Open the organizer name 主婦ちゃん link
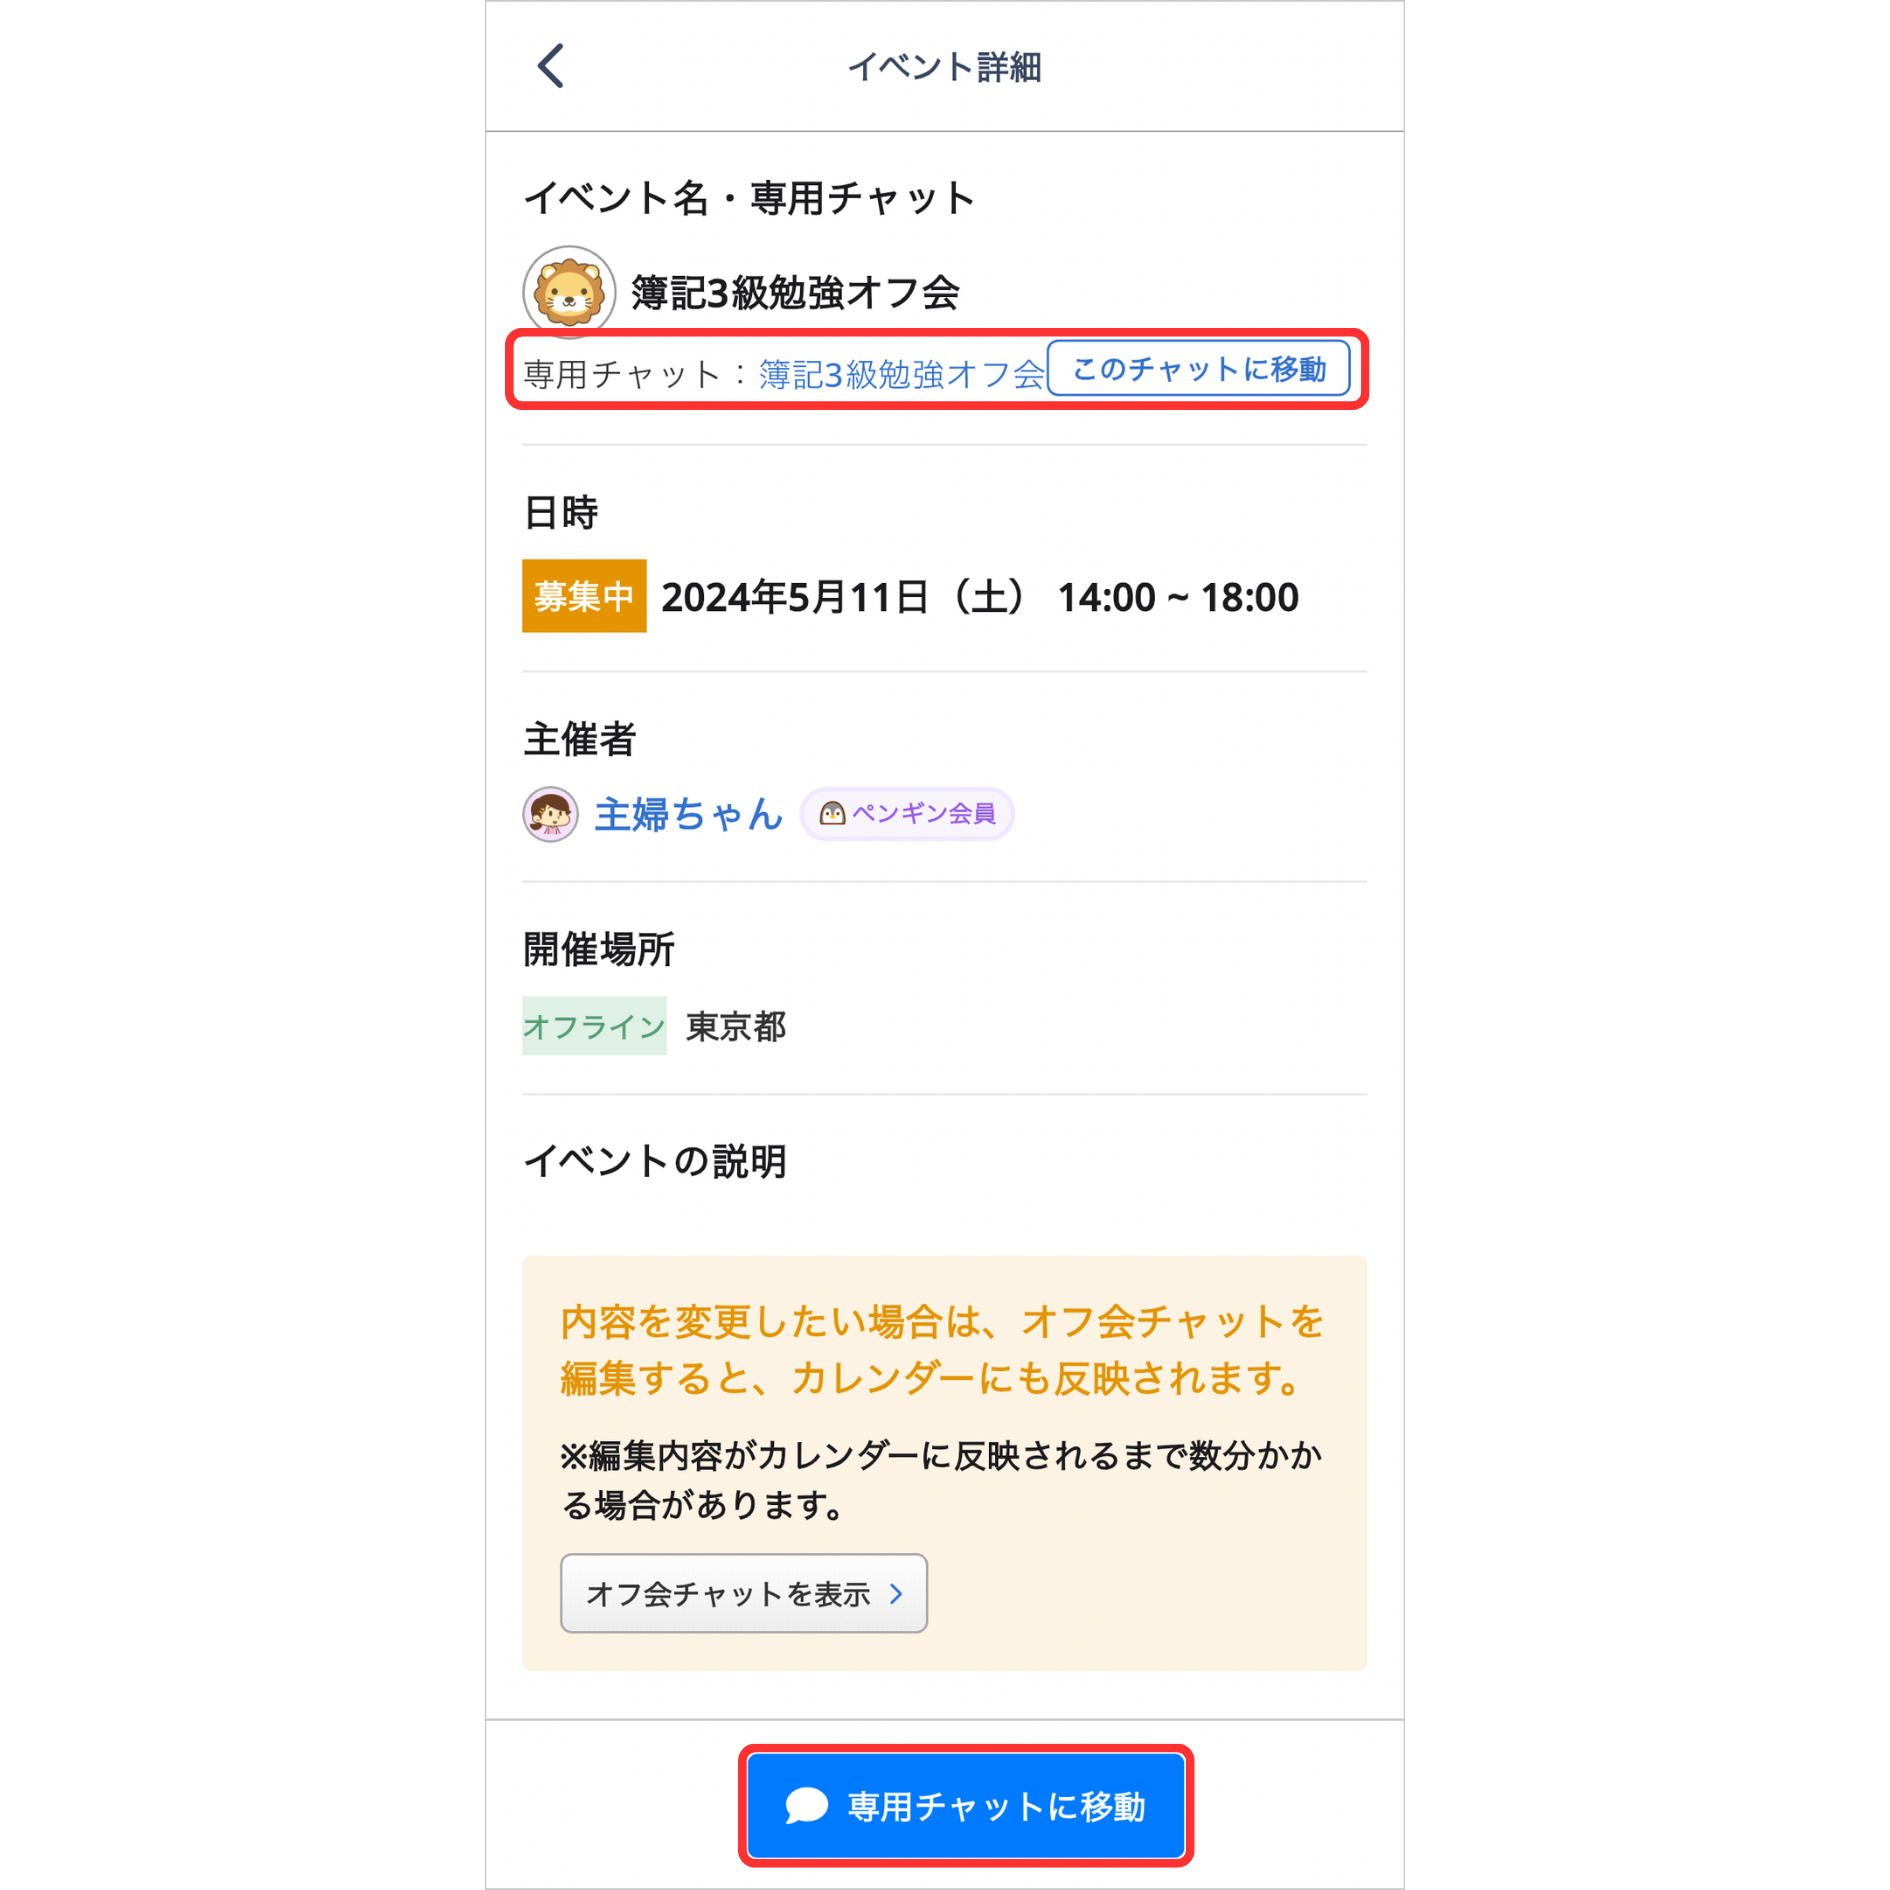Image resolution: width=1890 pixels, height=1890 pixels. click(x=688, y=814)
